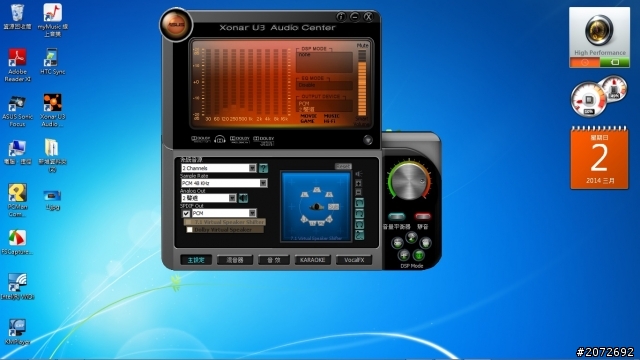
Task: Toggle the teal volume balancer button
Action: (396, 216)
